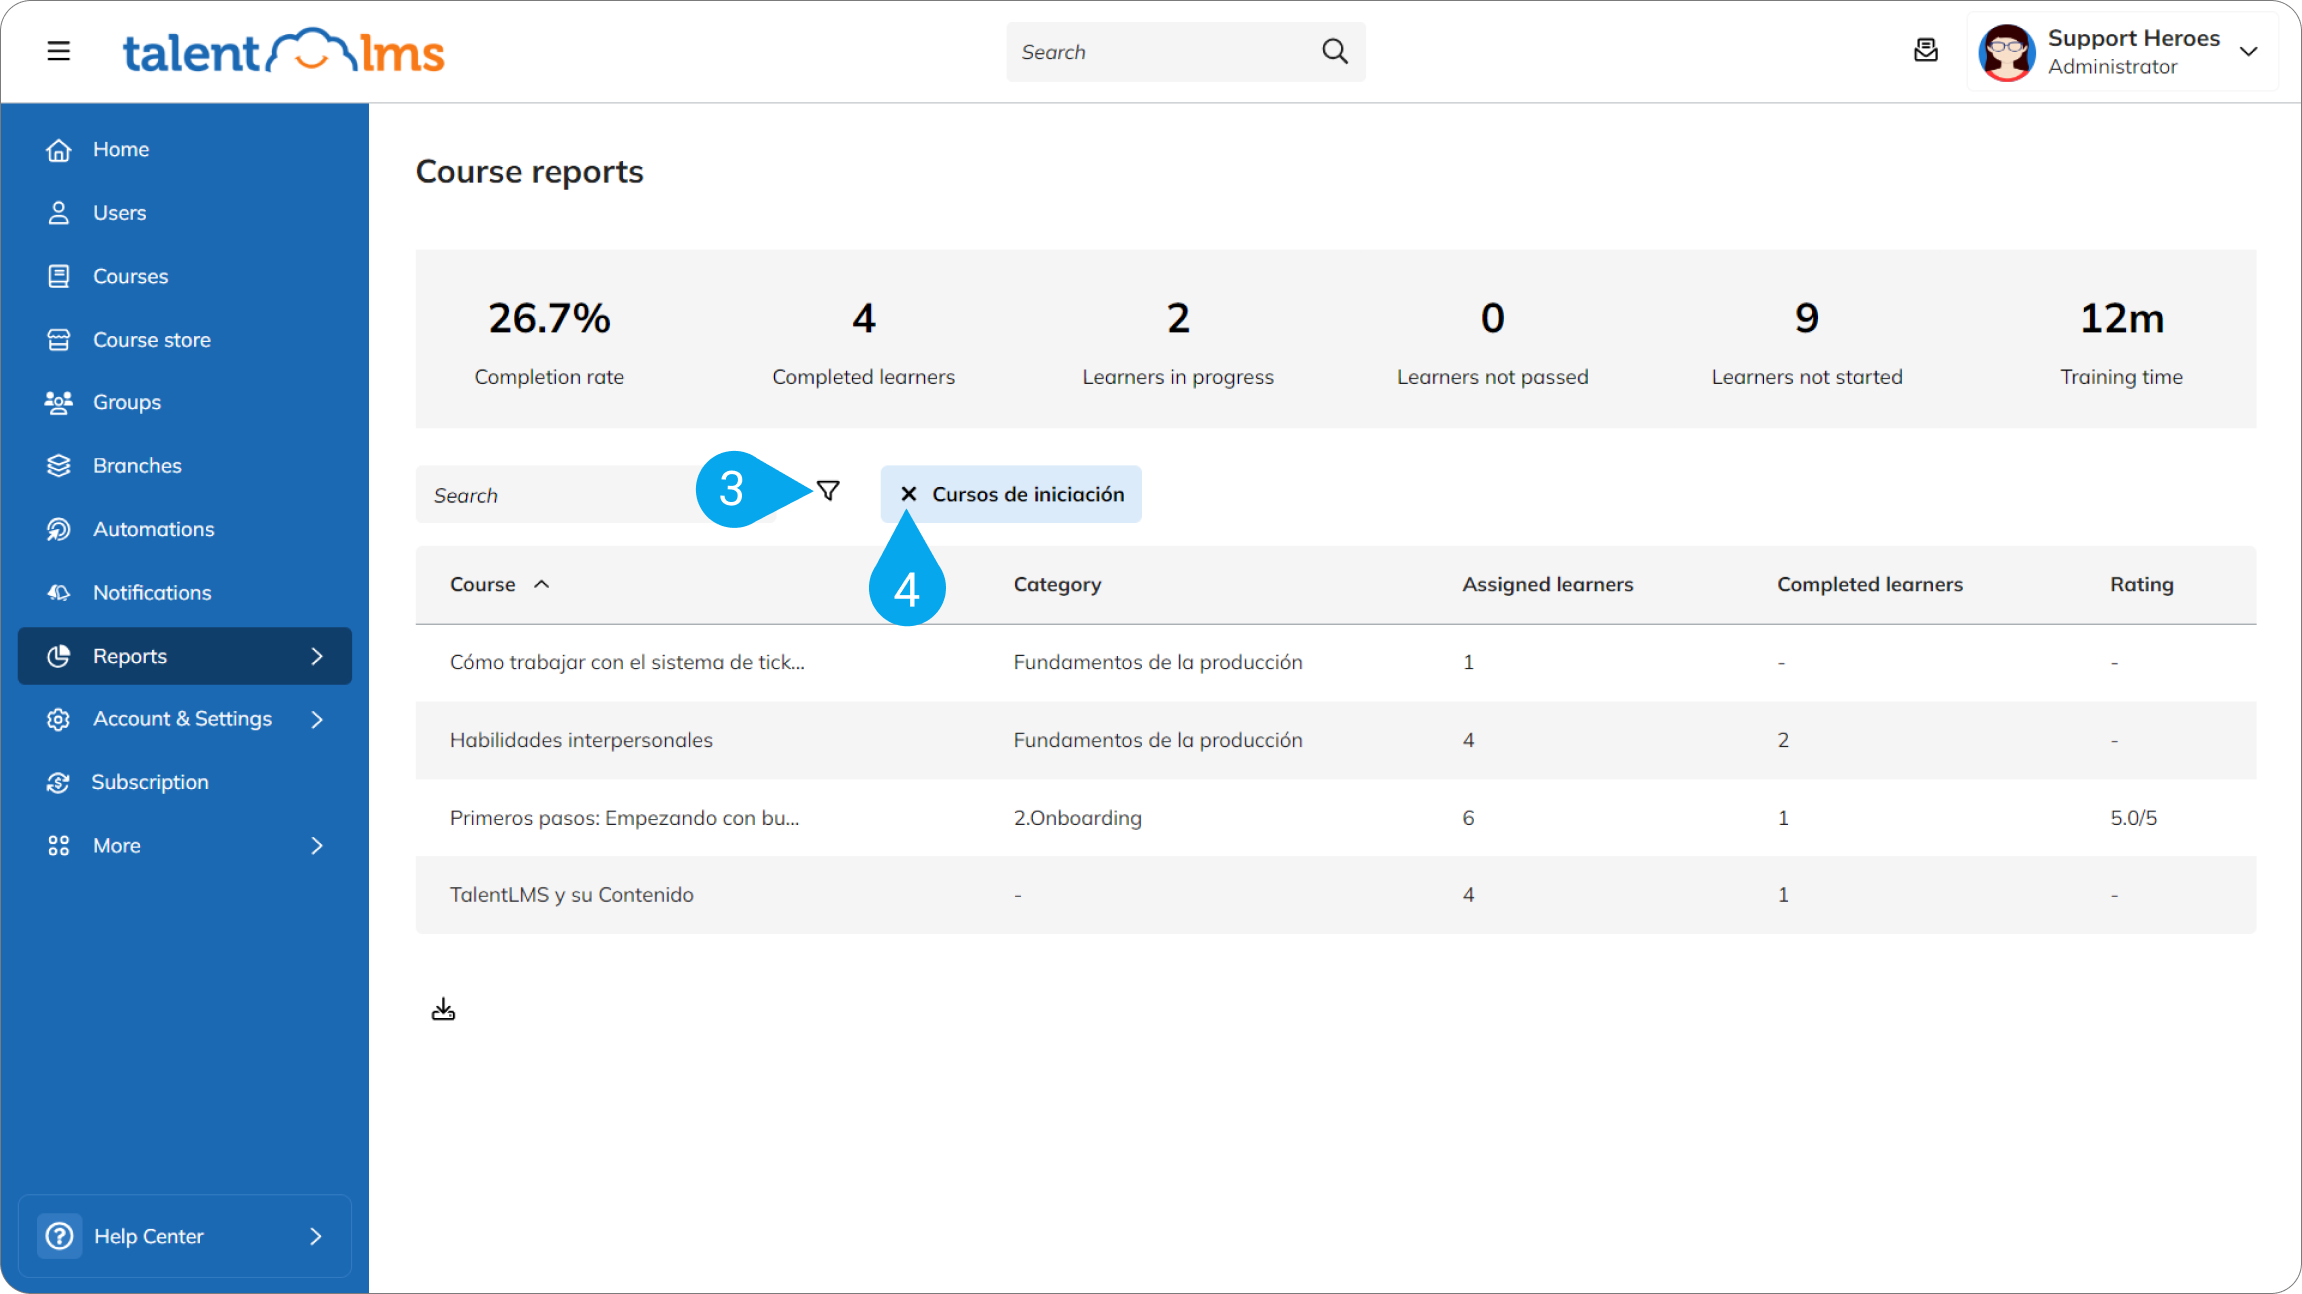Sort by Category column header

[1057, 584]
